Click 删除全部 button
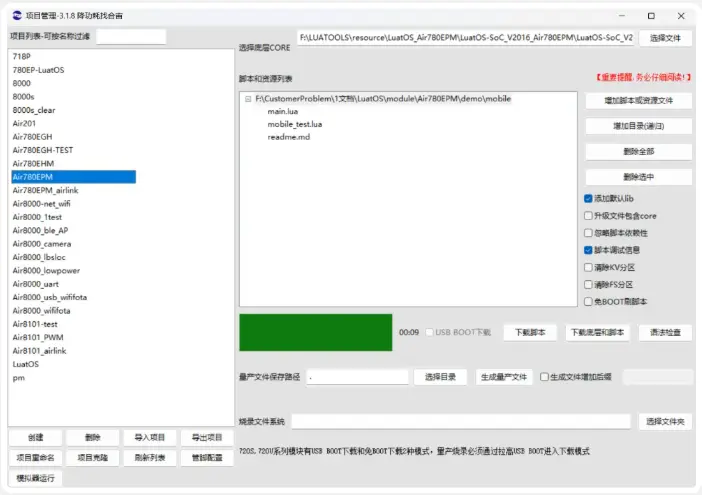Viewport: 702px width, 495px height. (x=638, y=152)
